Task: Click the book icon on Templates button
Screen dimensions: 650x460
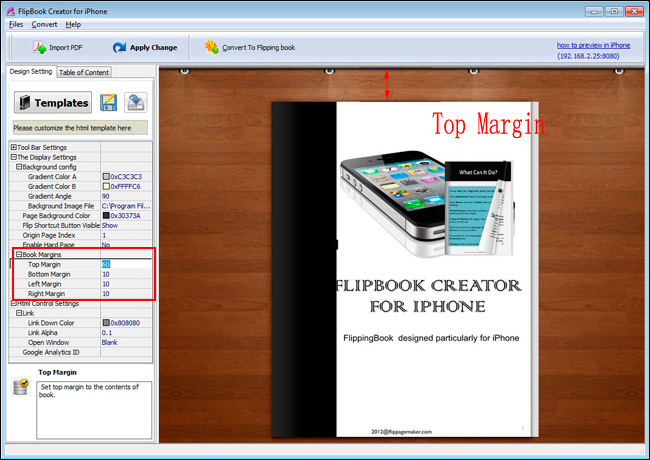Action: (x=24, y=102)
